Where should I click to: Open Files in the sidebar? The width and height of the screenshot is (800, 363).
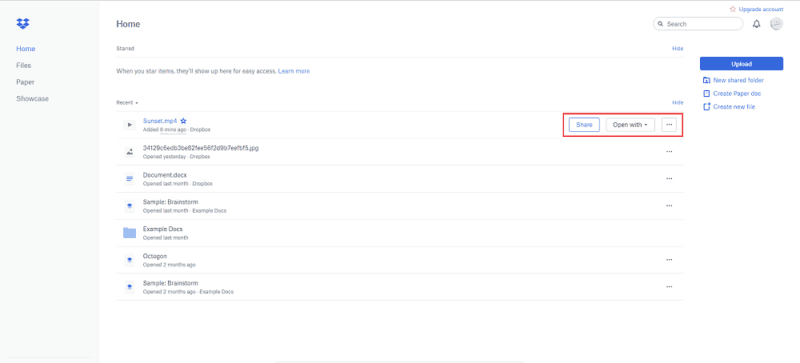tap(23, 65)
